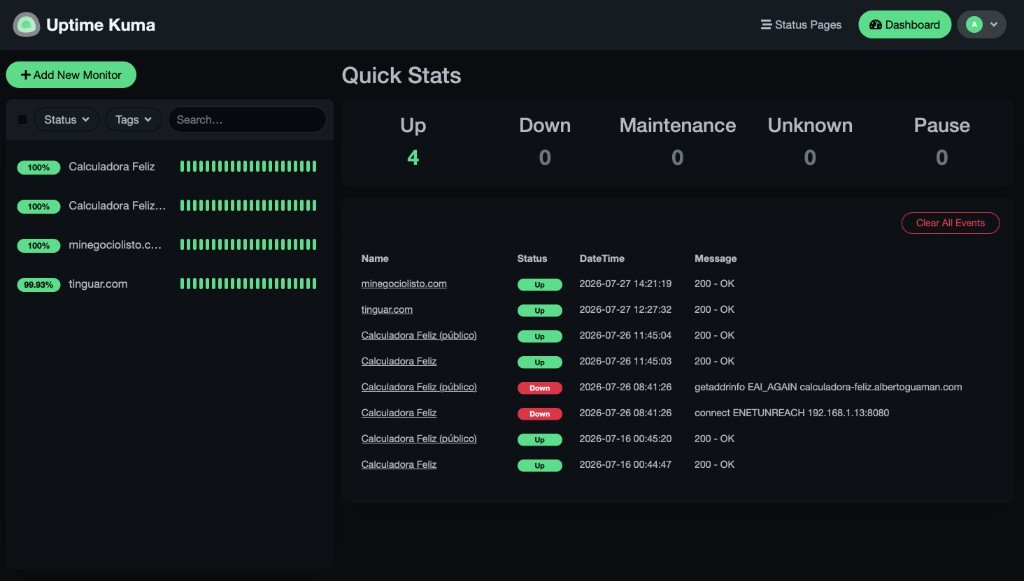Click the Pause stat heading

point(942,125)
